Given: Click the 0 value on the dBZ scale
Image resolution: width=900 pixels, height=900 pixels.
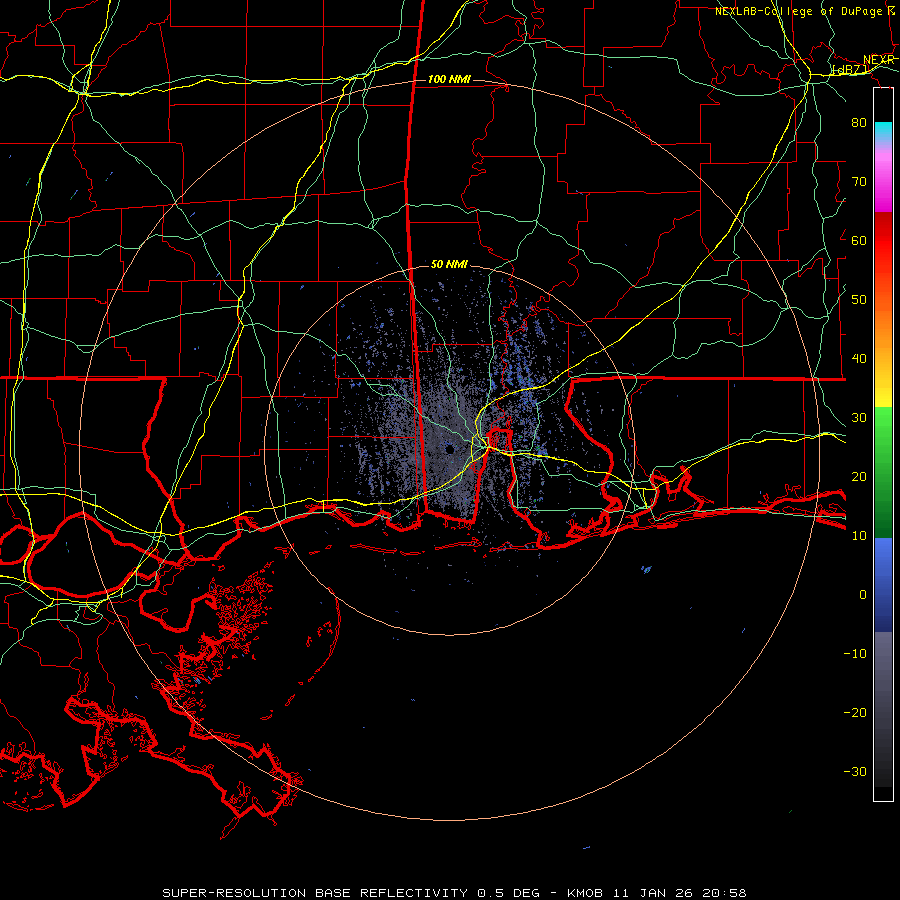Looking at the screenshot, I should (863, 595).
